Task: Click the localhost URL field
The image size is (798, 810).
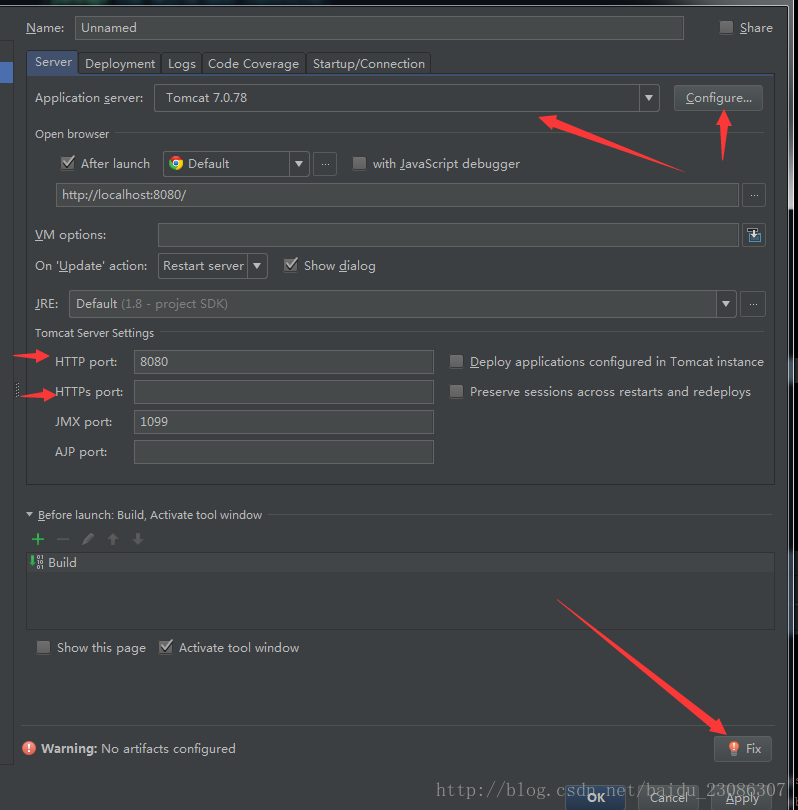Action: (397, 195)
